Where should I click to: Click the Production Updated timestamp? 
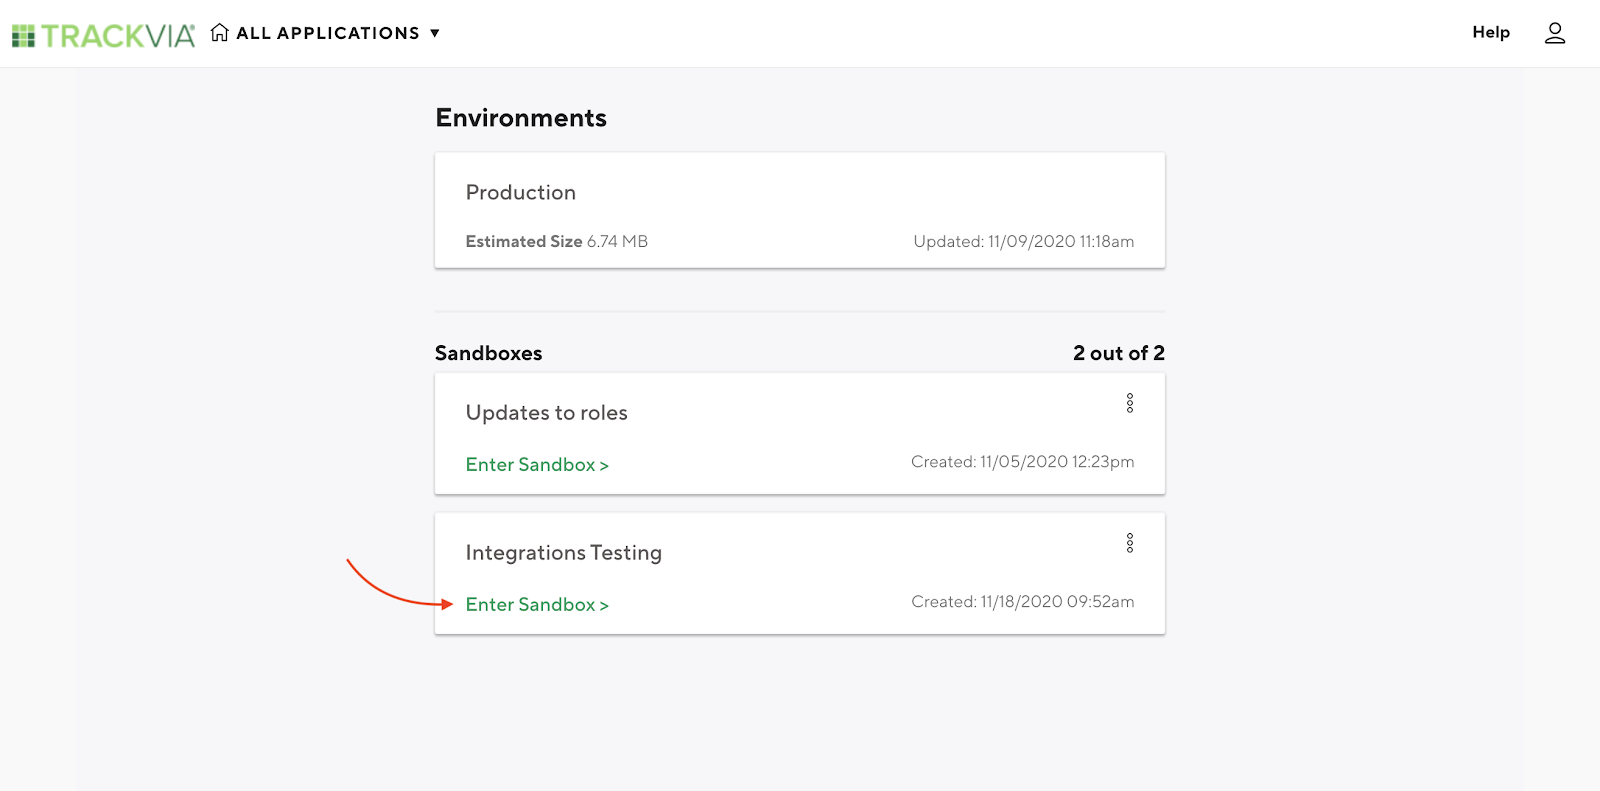[1023, 241]
